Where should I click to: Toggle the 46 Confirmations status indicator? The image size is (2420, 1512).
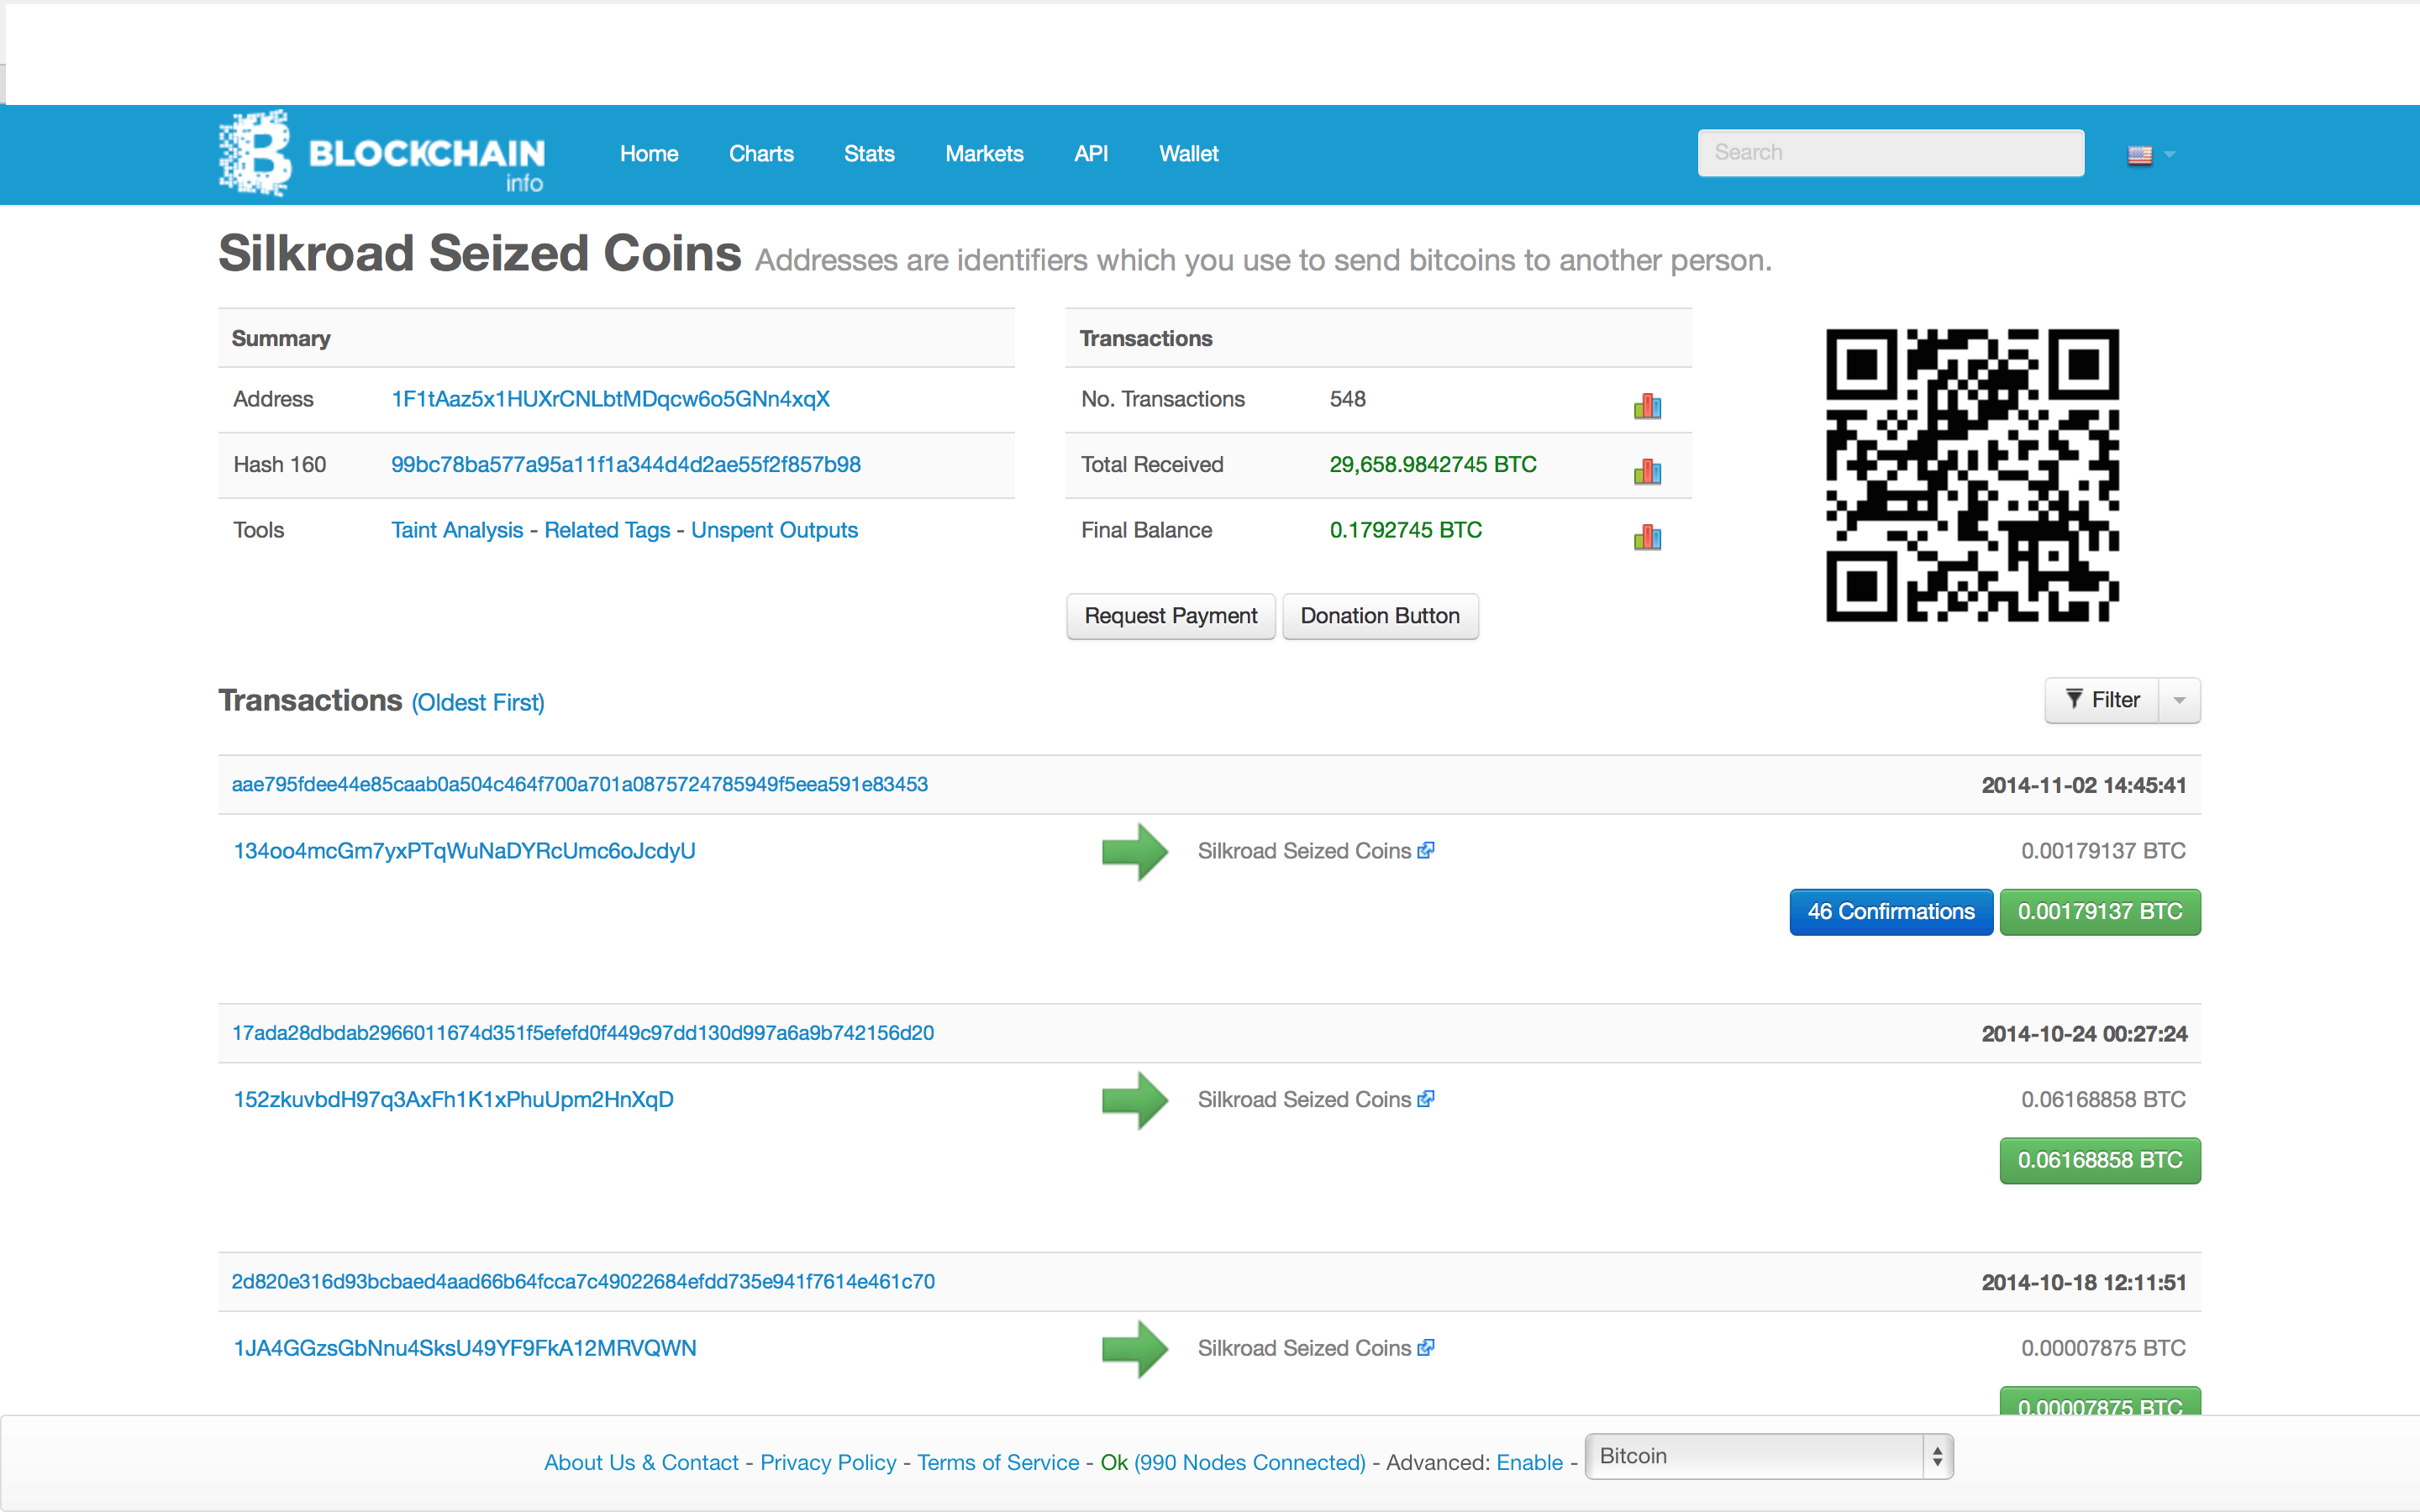1892,911
